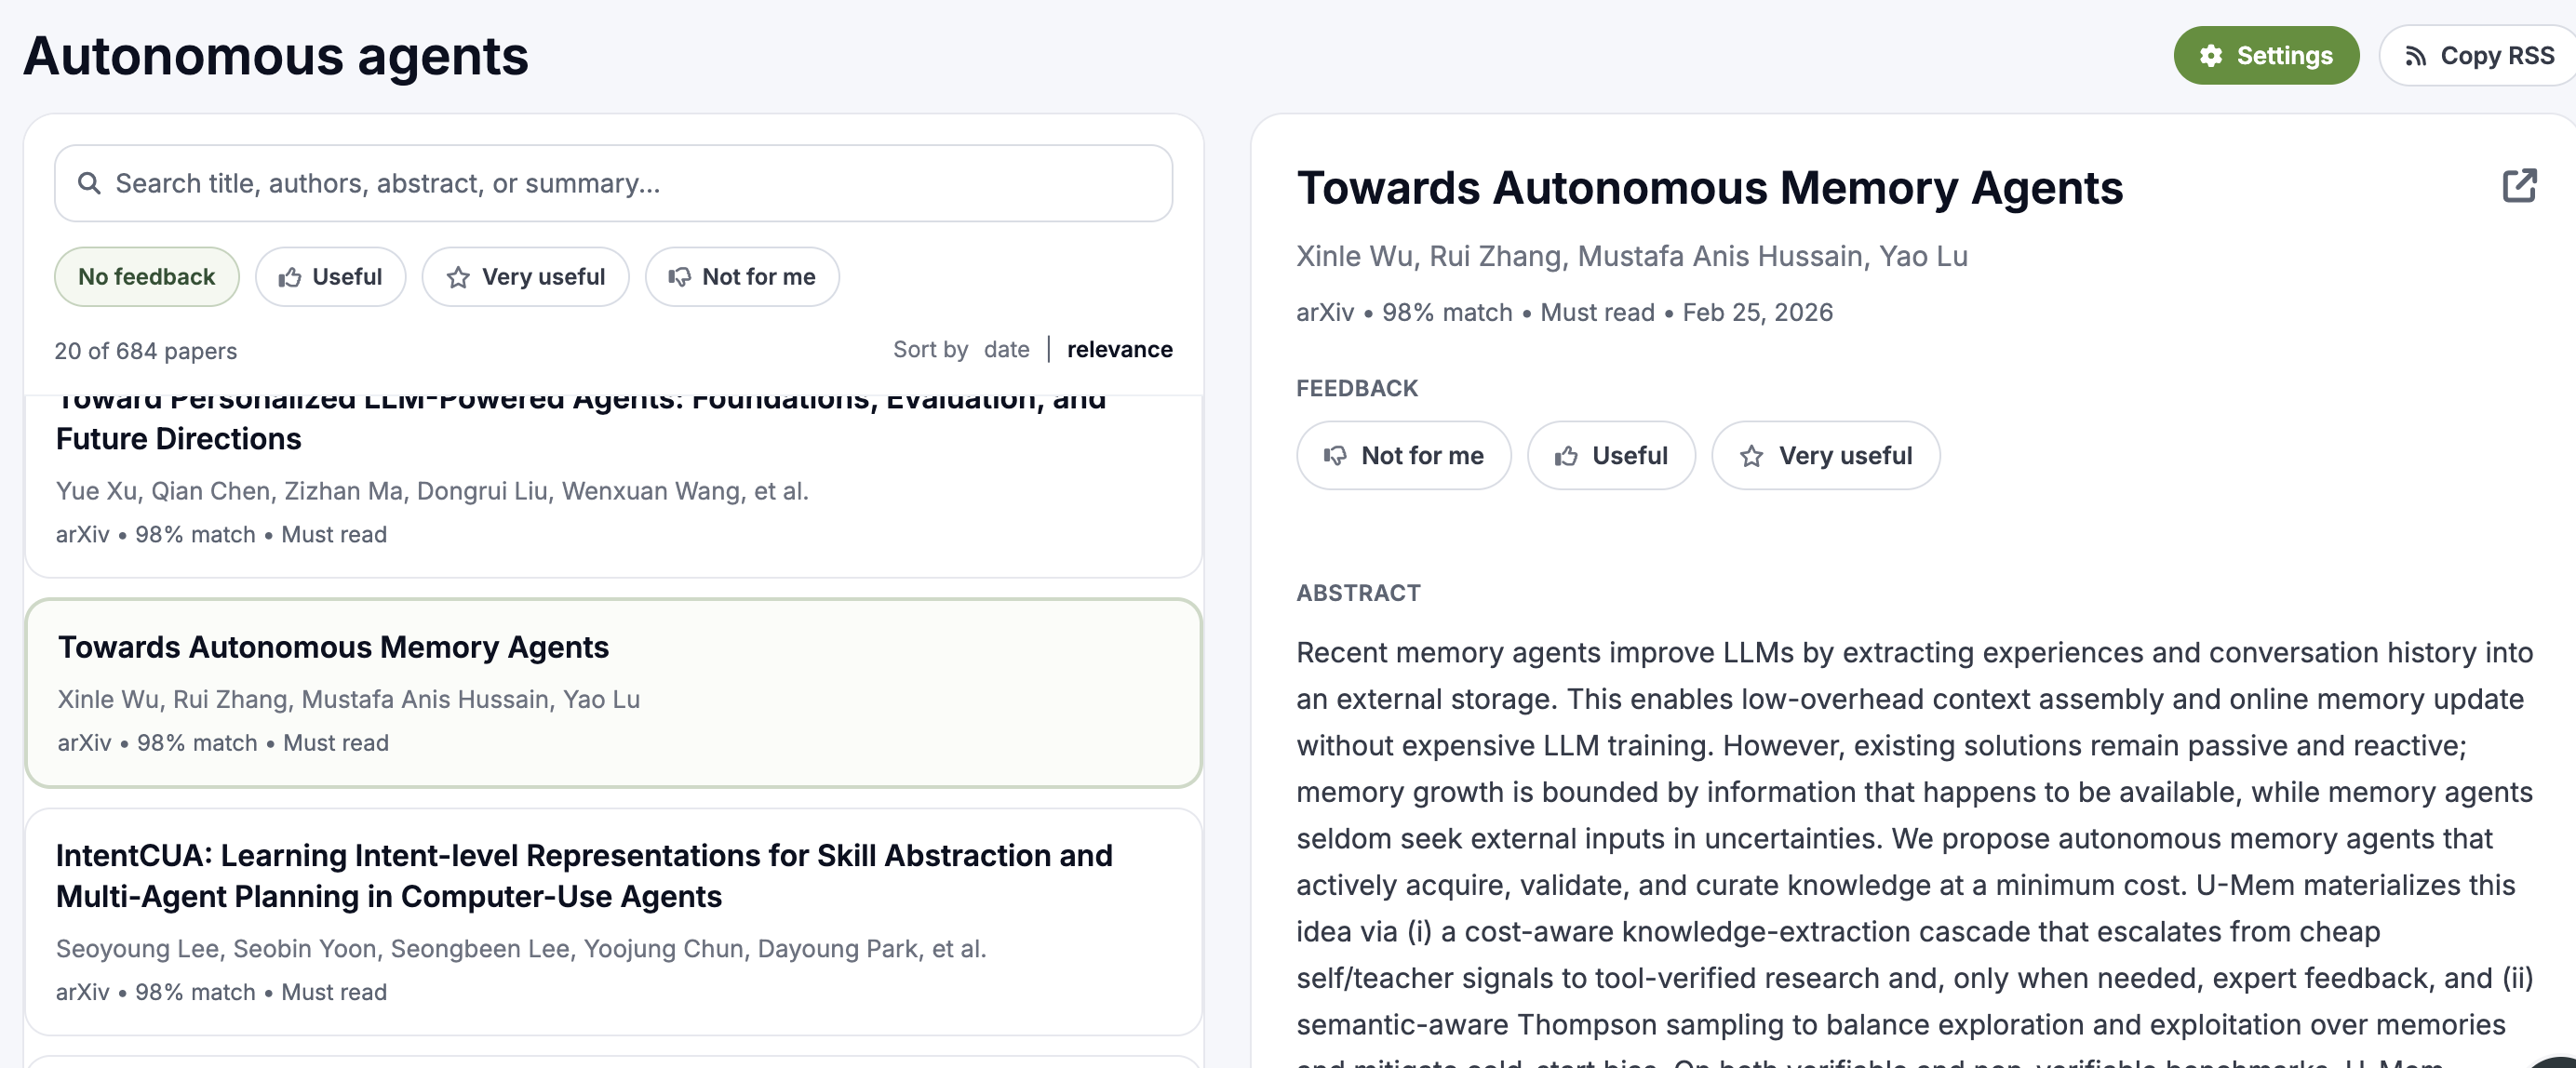
Task: Open the IntentCUA paper card
Action: (x=613, y=922)
